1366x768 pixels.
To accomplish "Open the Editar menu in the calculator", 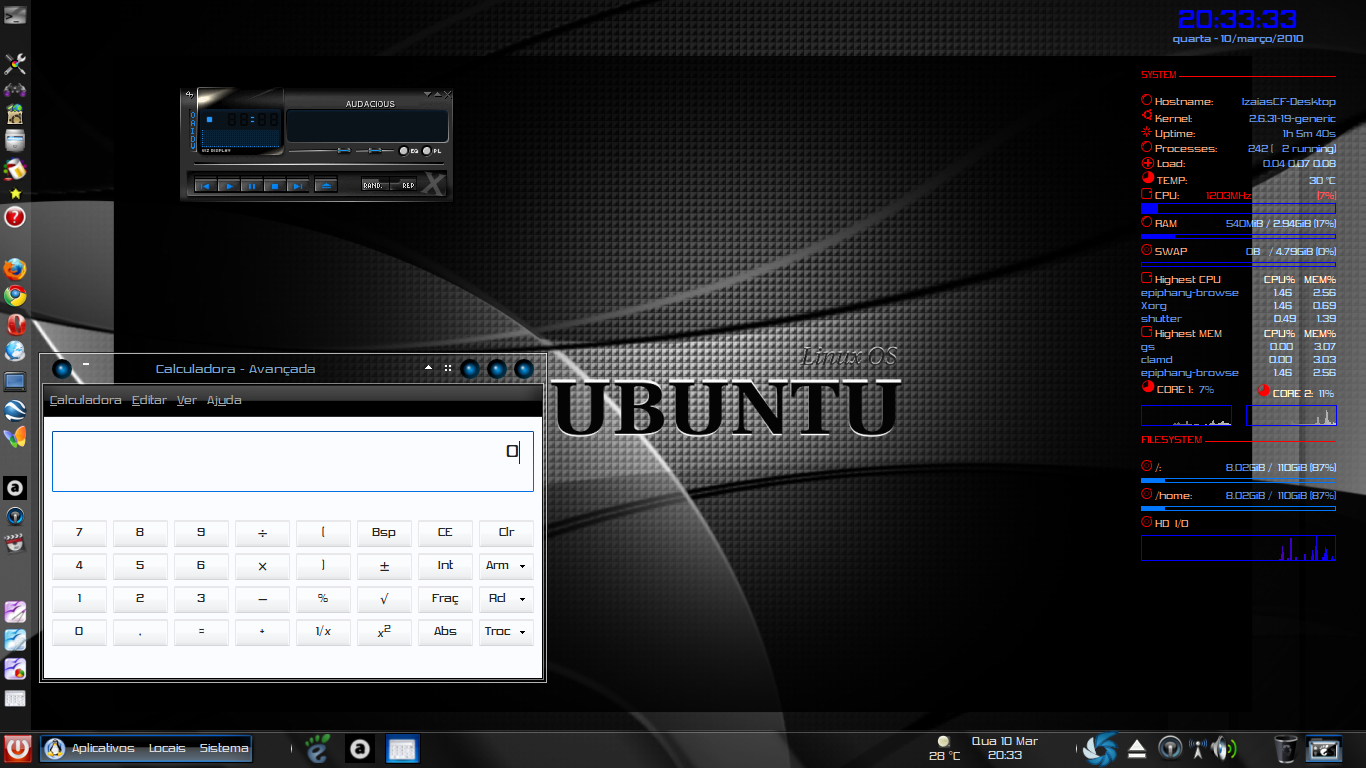I will click(149, 400).
